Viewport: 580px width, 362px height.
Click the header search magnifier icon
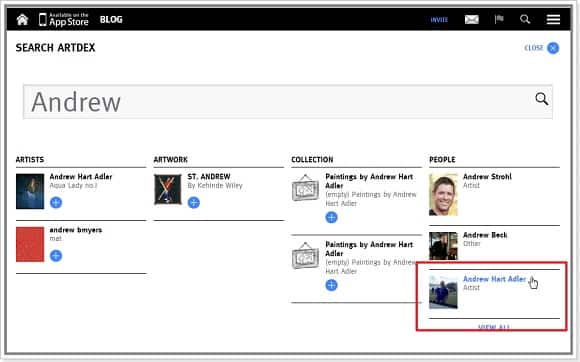pos(525,19)
